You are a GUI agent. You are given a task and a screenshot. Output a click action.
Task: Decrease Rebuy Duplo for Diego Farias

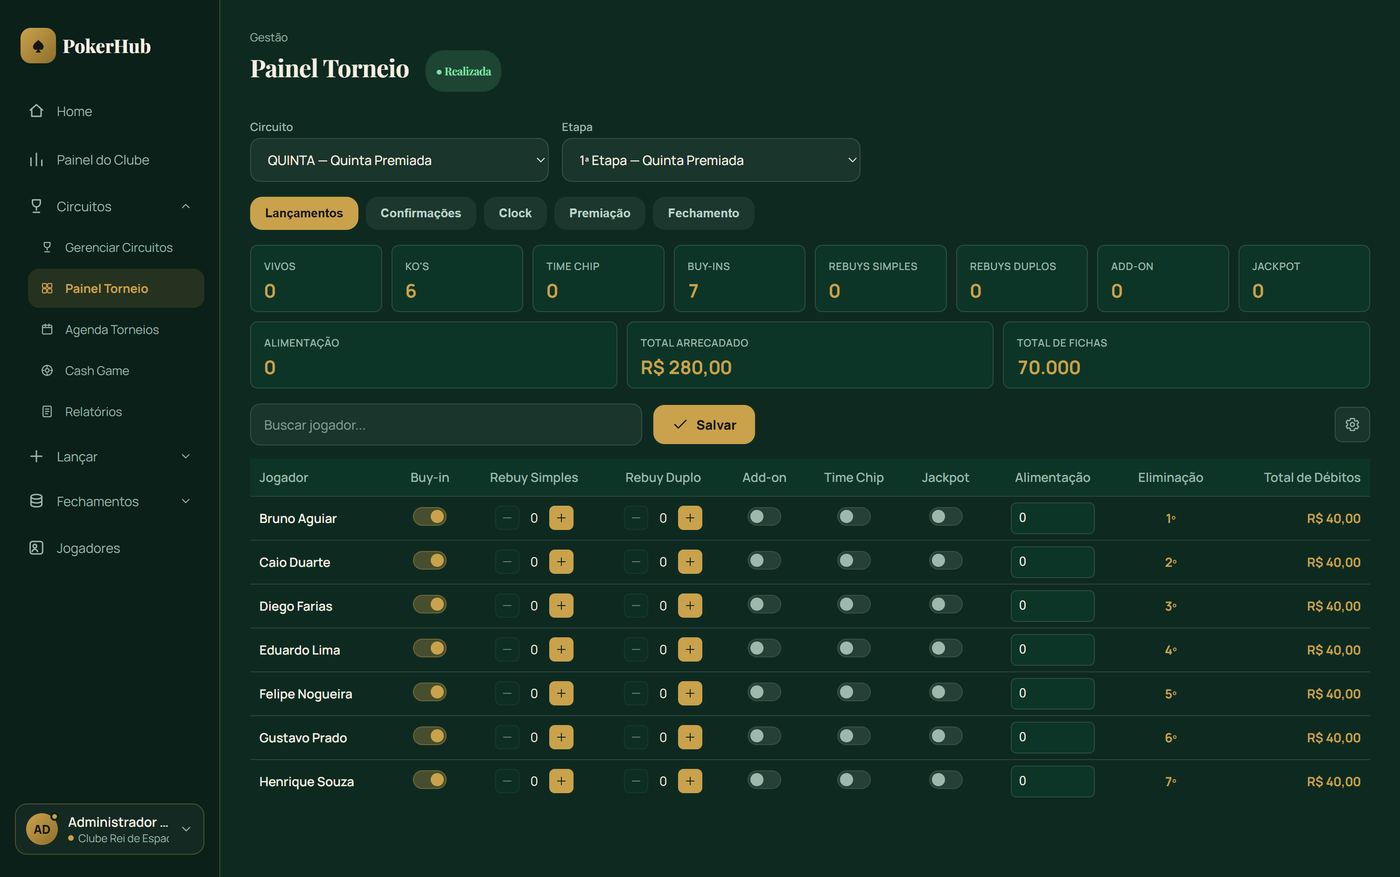(636, 606)
